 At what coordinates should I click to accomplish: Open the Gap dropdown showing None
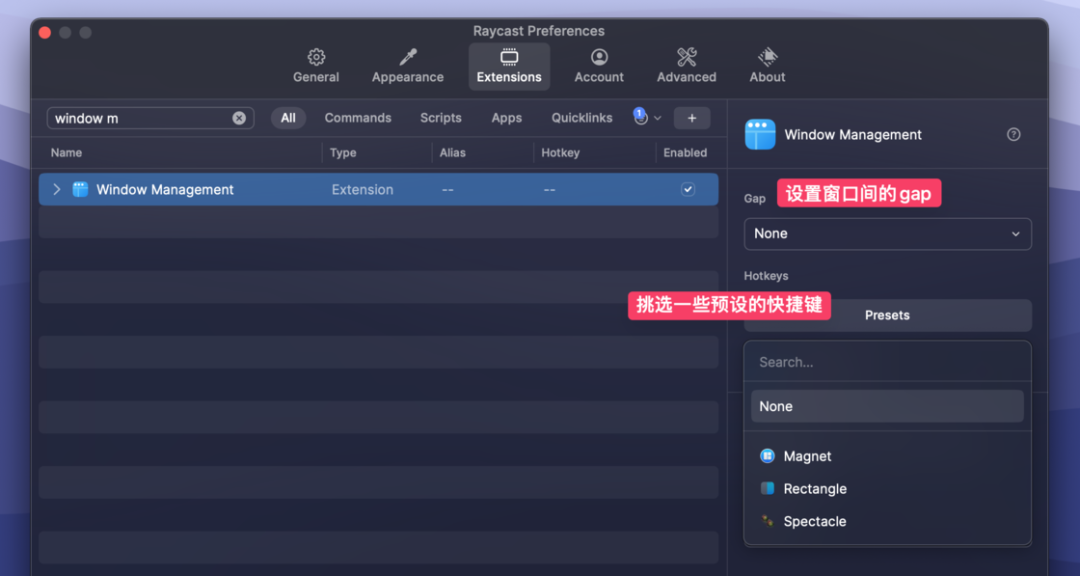click(887, 234)
